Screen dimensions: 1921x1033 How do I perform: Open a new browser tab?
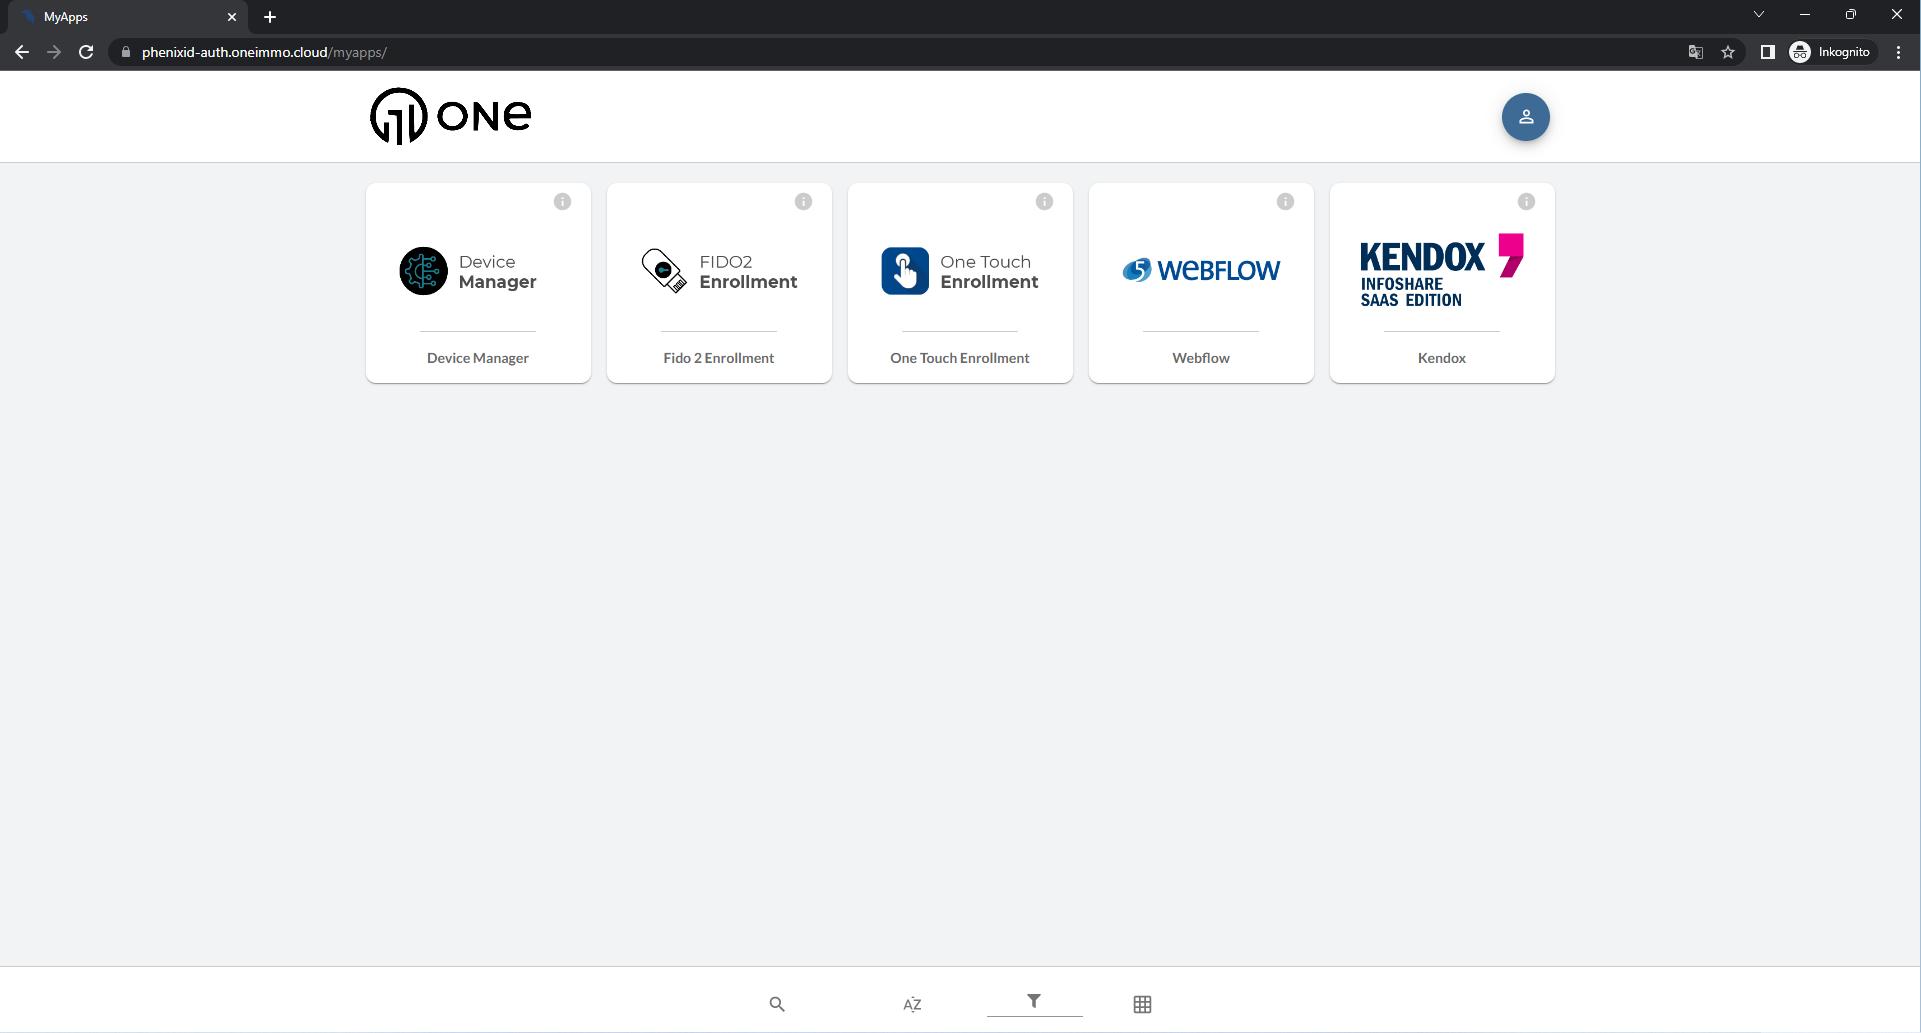click(270, 17)
